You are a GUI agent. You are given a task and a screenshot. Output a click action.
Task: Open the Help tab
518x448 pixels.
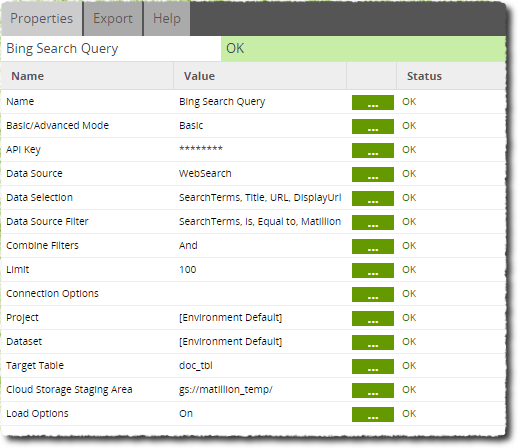point(167,18)
